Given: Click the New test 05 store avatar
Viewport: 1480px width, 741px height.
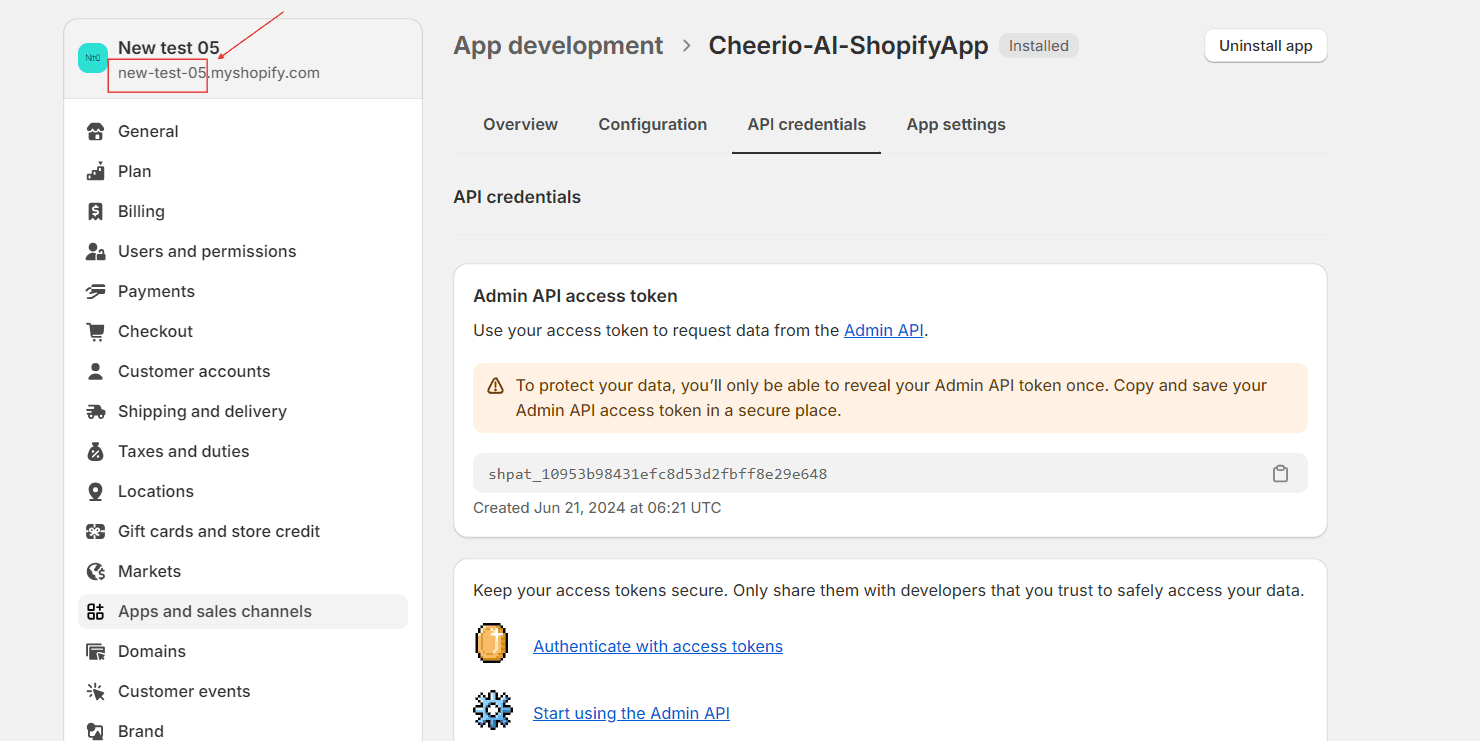Looking at the screenshot, I should (93, 58).
